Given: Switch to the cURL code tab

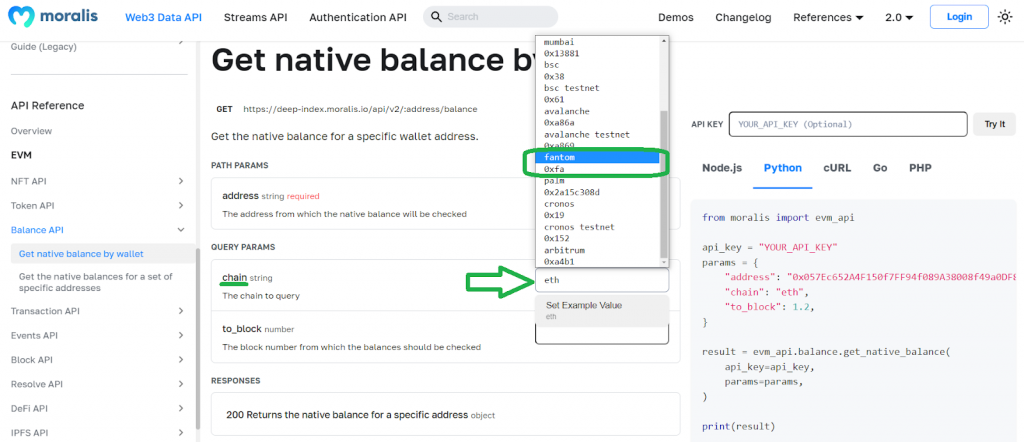Looking at the screenshot, I should 837,168.
